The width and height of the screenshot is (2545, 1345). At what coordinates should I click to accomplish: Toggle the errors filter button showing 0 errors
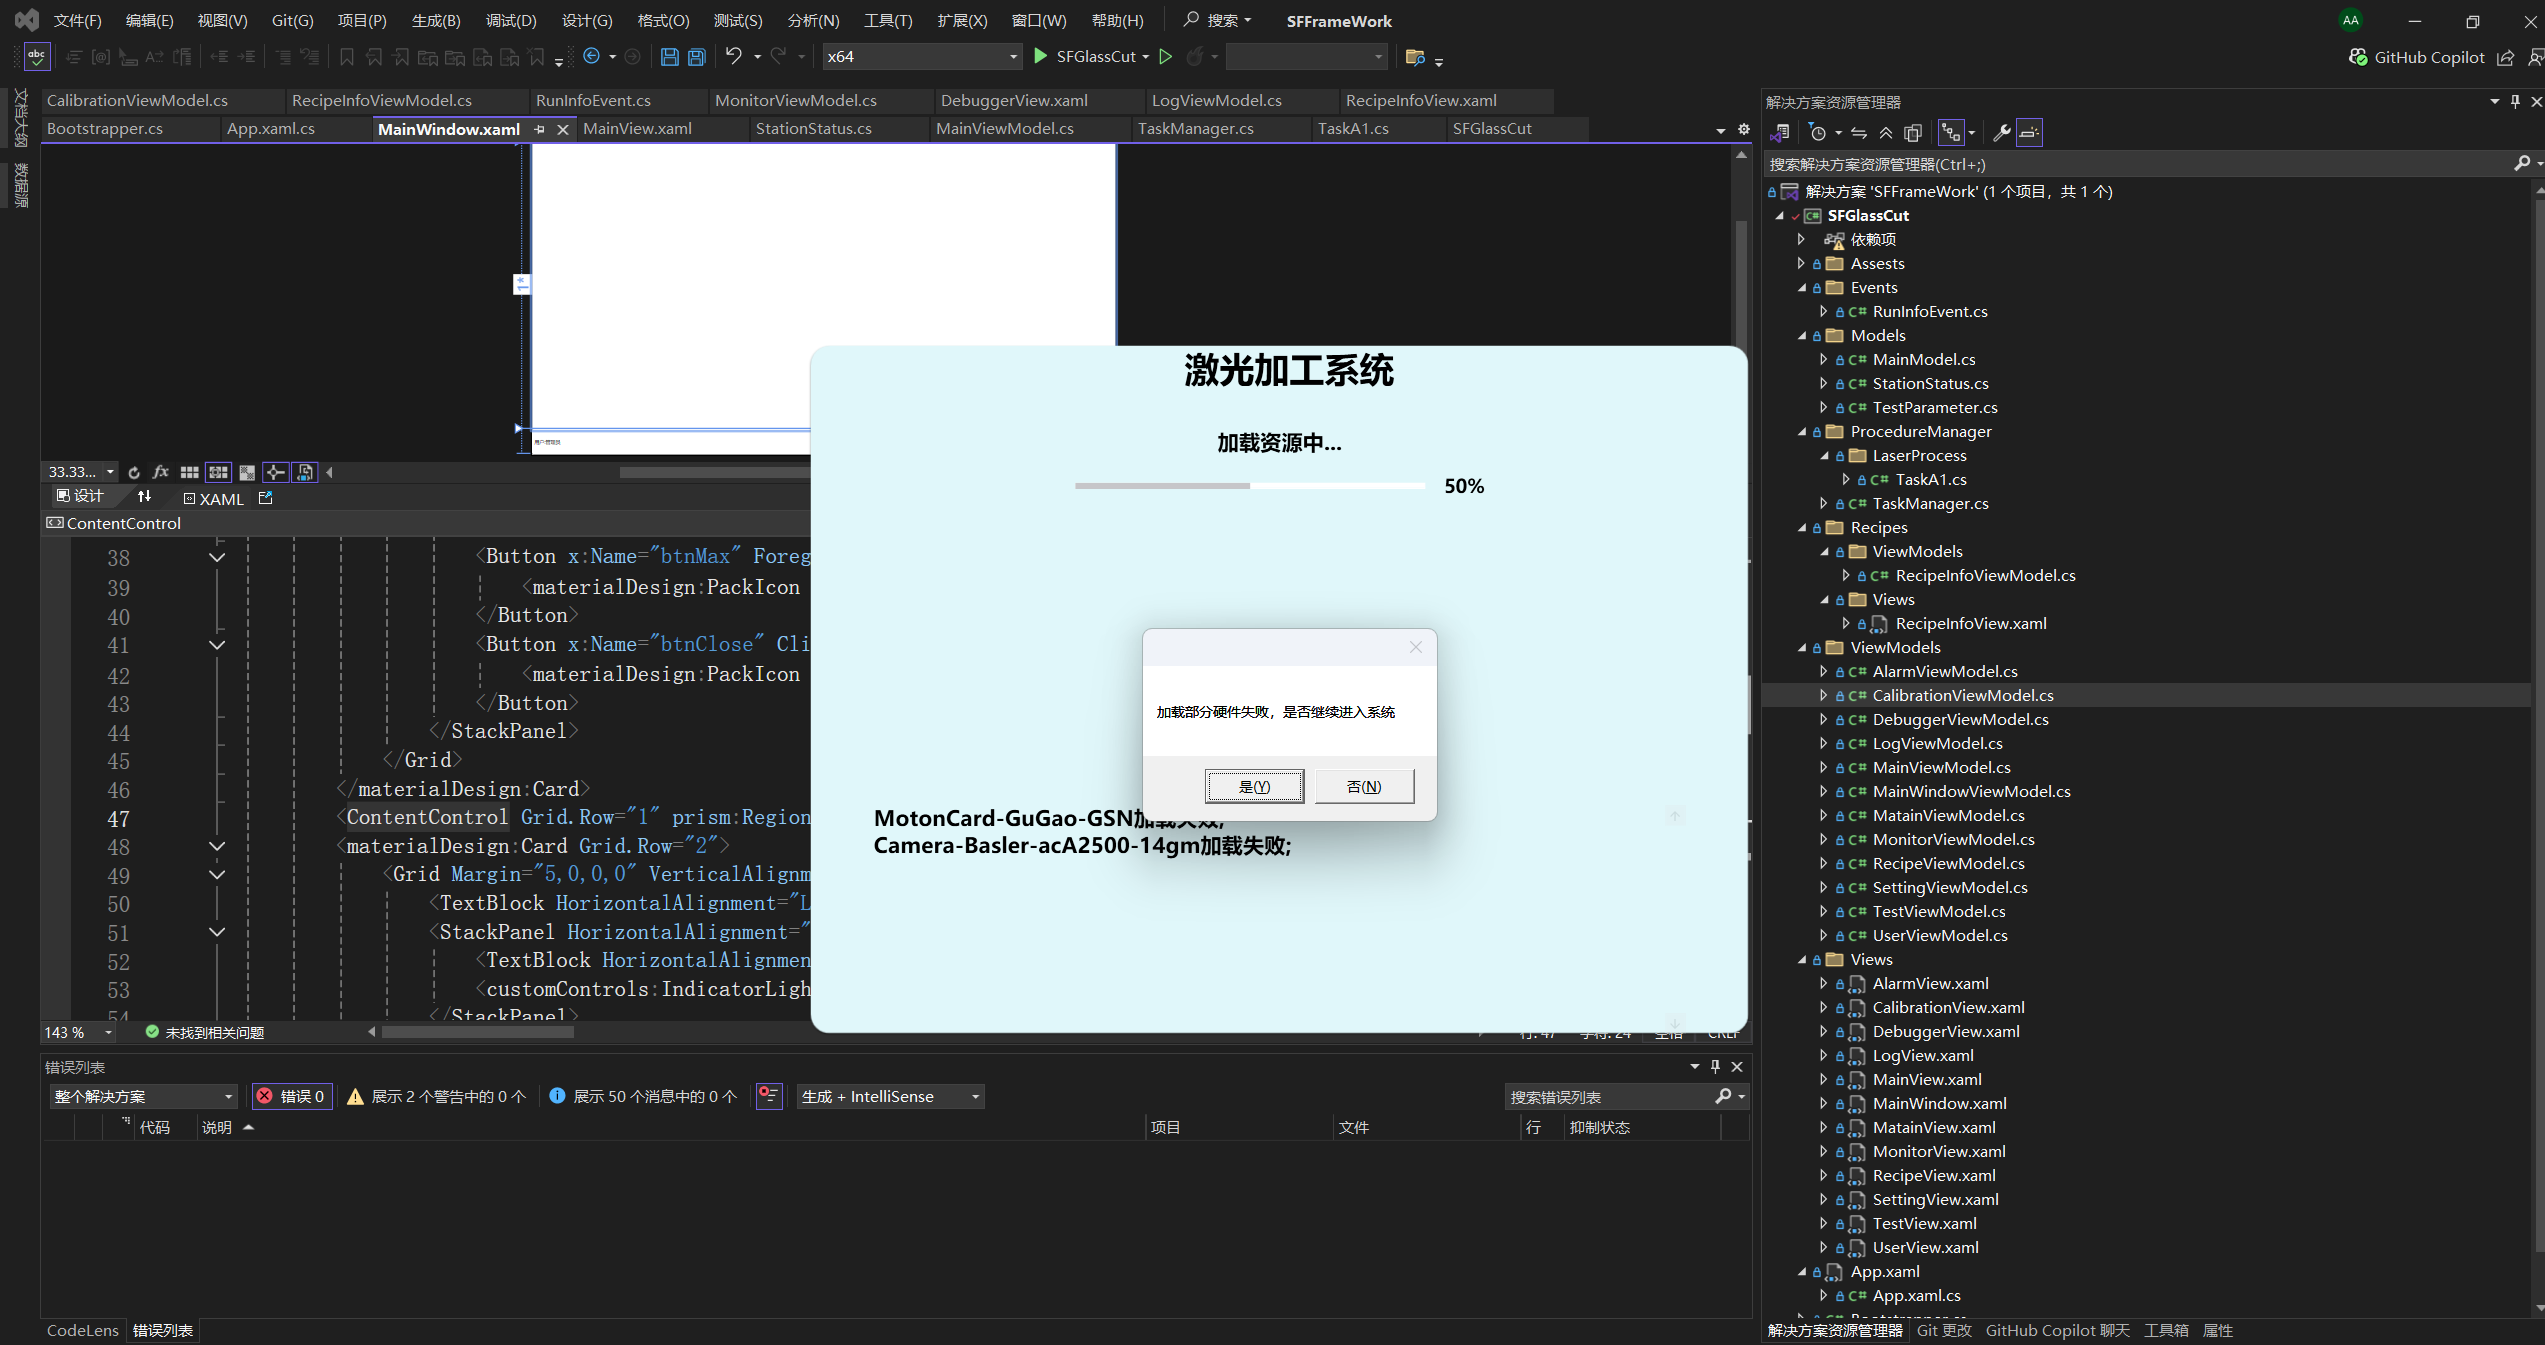point(292,1096)
